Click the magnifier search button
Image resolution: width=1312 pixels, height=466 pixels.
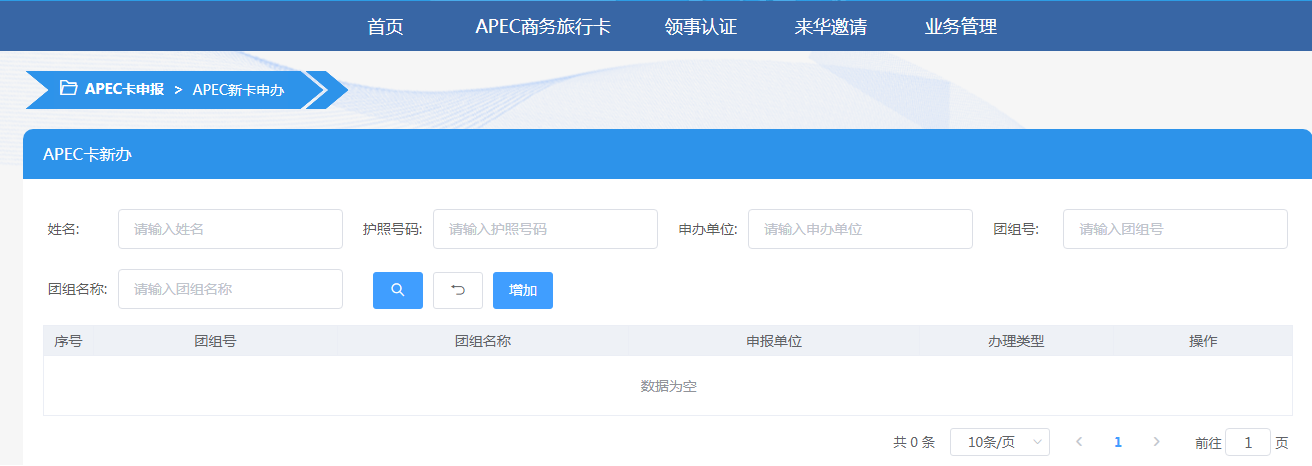[x=397, y=290]
